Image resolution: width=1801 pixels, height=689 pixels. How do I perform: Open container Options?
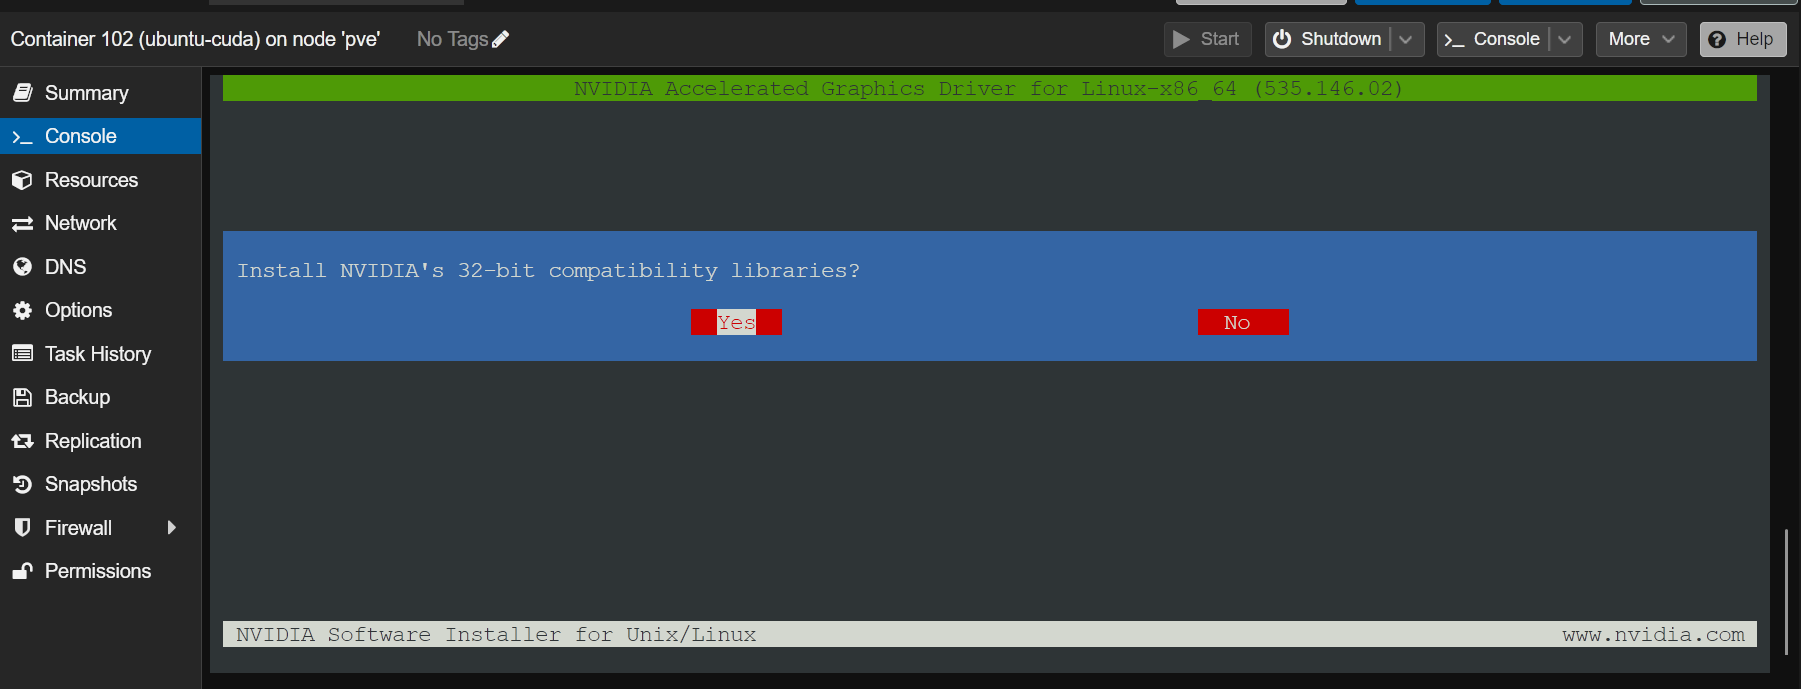tap(100, 310)
